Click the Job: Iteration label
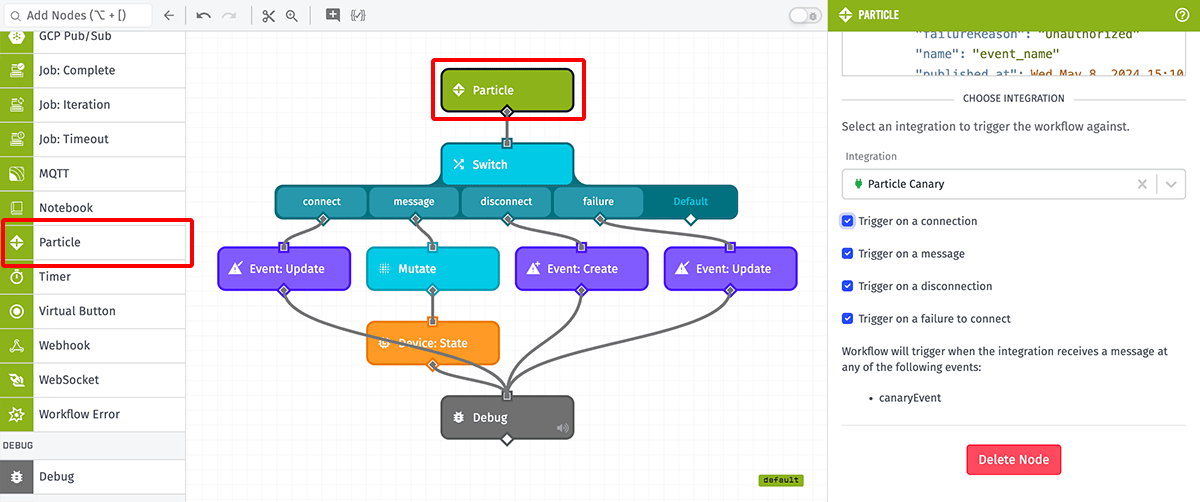1200x502 pixels. pyautogui.click(x=75, y=105)
